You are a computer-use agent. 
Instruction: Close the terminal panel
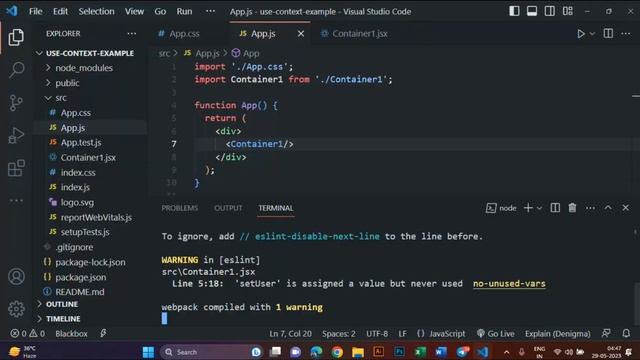point(626,208)
